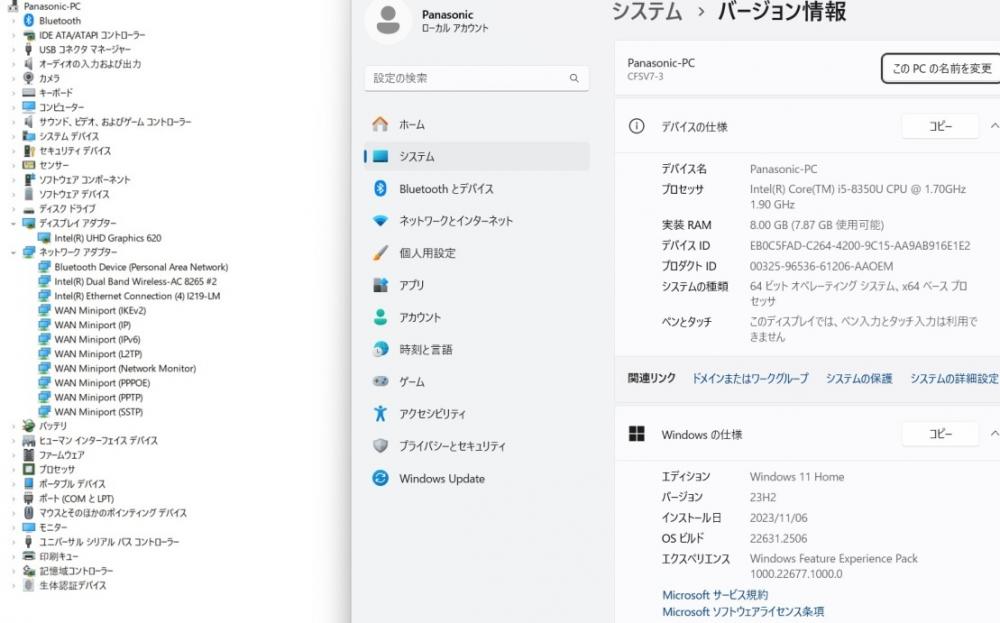
Task: Click the 設定の検索 search field
Action: (476, 78)
